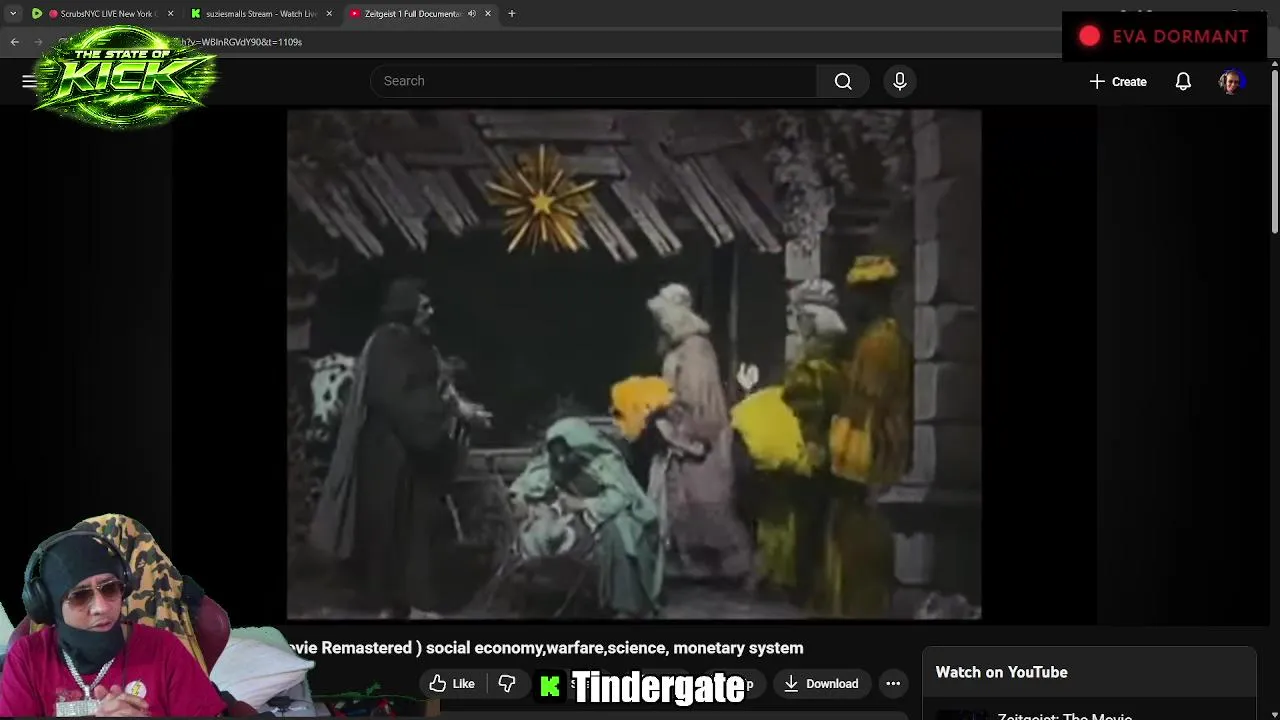Image resolution: width=1280 pixels, height=720 pixels.
Task: Open the account avatar menu
Action: pyautogui.click(x=1230, y=82)
